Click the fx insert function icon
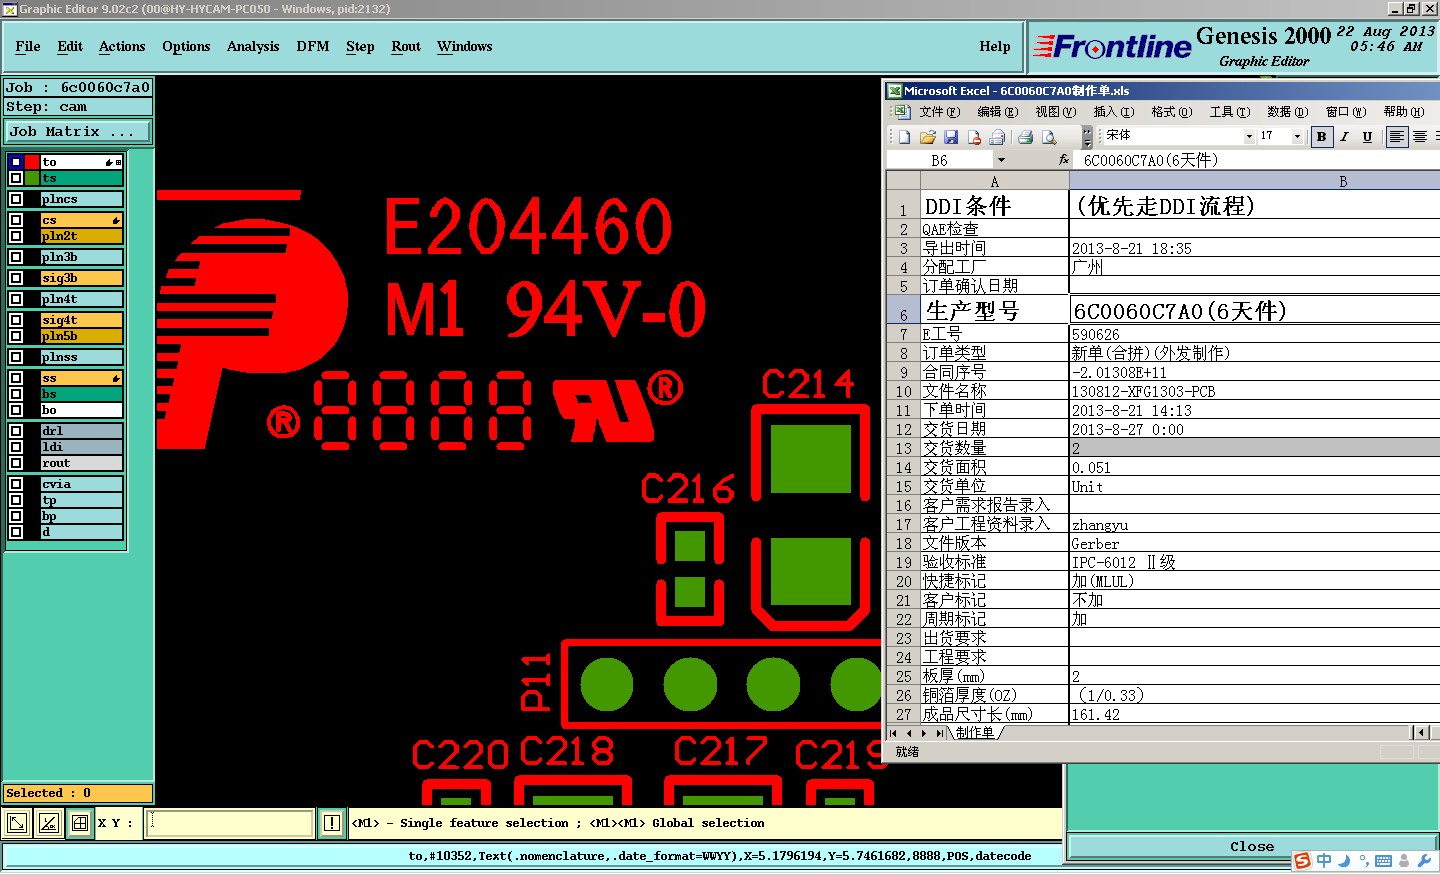The height and width of the screenshot is (876, 1440). (1064, 160)
